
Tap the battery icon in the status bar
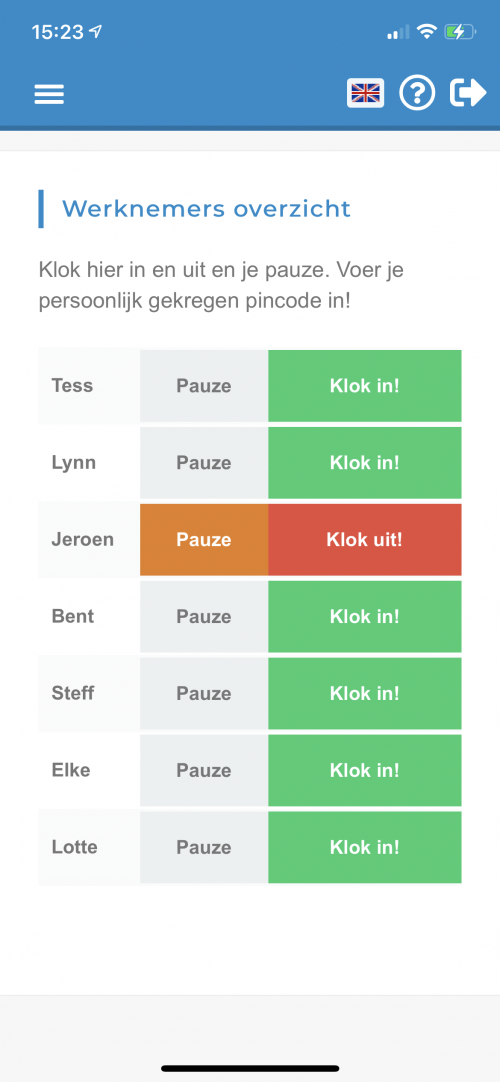[459, 32]
